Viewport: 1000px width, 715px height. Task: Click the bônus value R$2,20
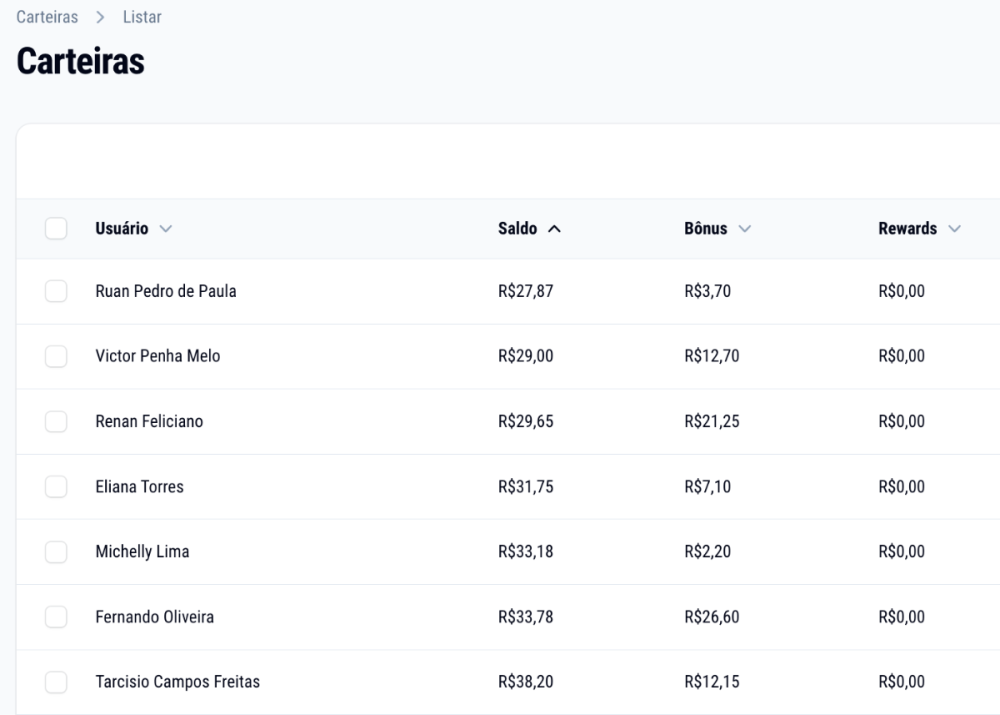click(707, 552)
